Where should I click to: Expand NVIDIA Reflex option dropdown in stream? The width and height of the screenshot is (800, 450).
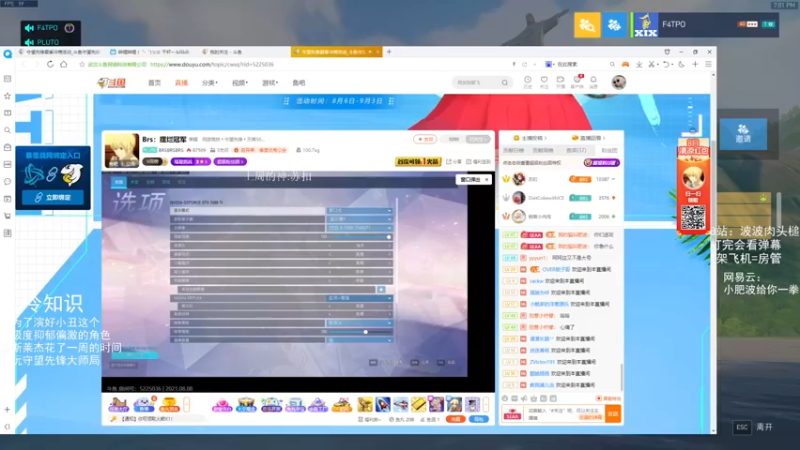359,298
